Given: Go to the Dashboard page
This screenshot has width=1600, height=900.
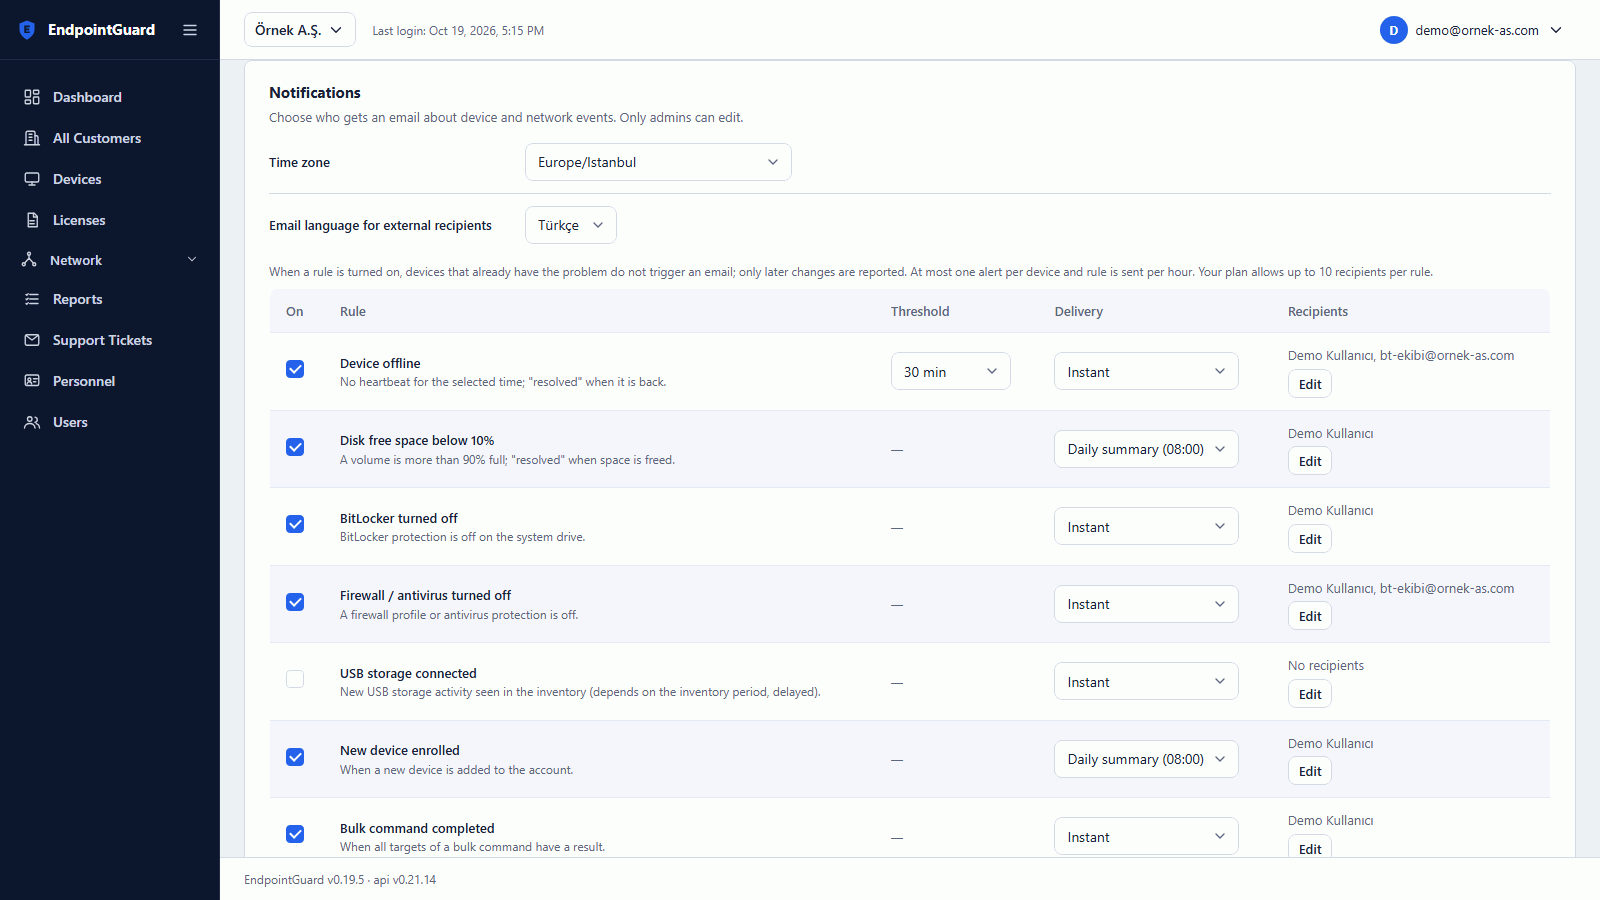Looking at the screenshot, I should 110,97.
